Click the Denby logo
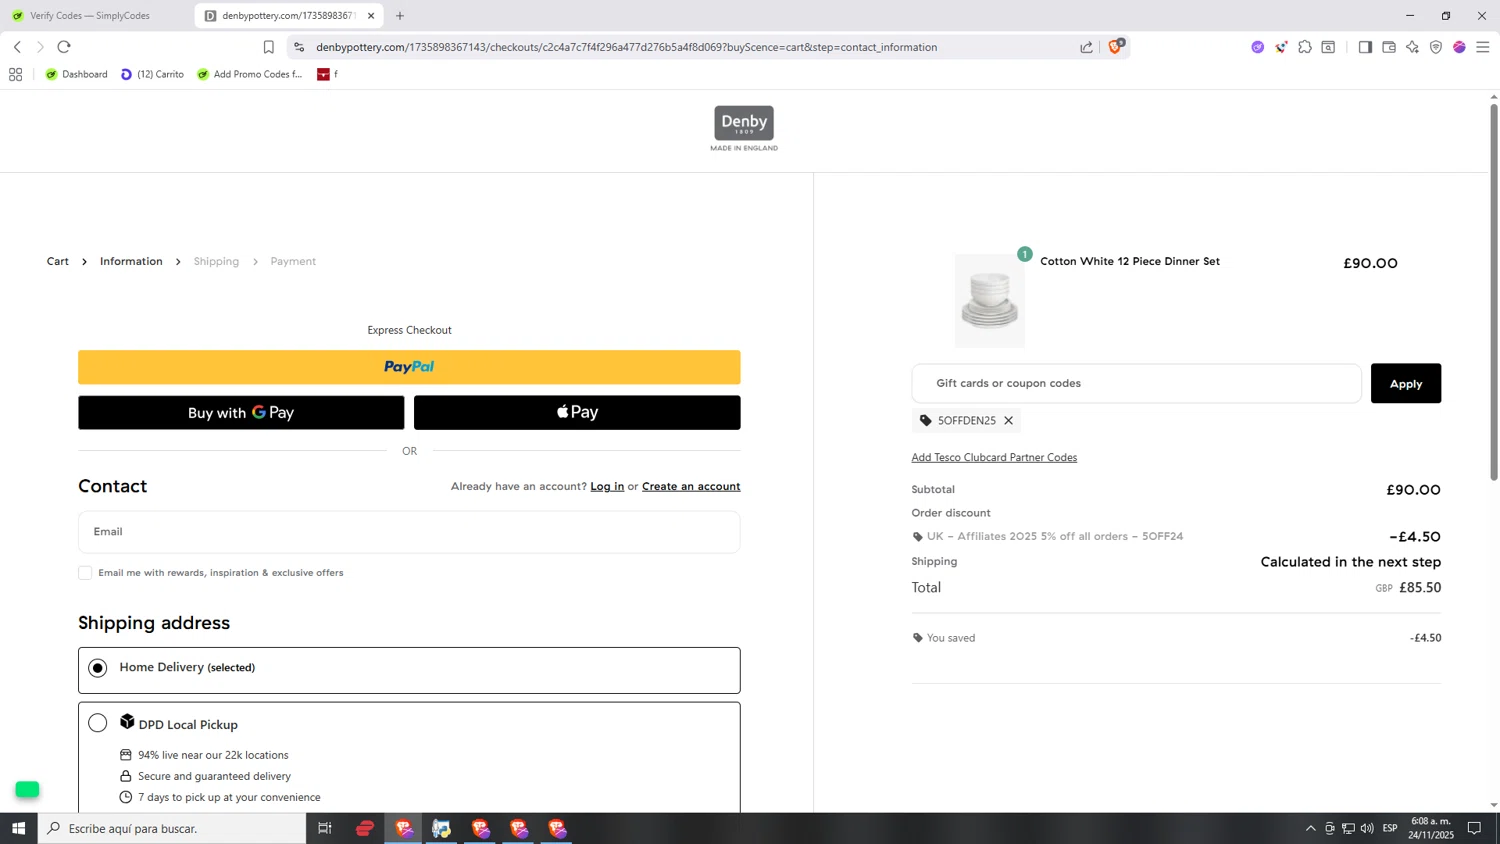The image size is (1500, 844). [x=744, y=129]
